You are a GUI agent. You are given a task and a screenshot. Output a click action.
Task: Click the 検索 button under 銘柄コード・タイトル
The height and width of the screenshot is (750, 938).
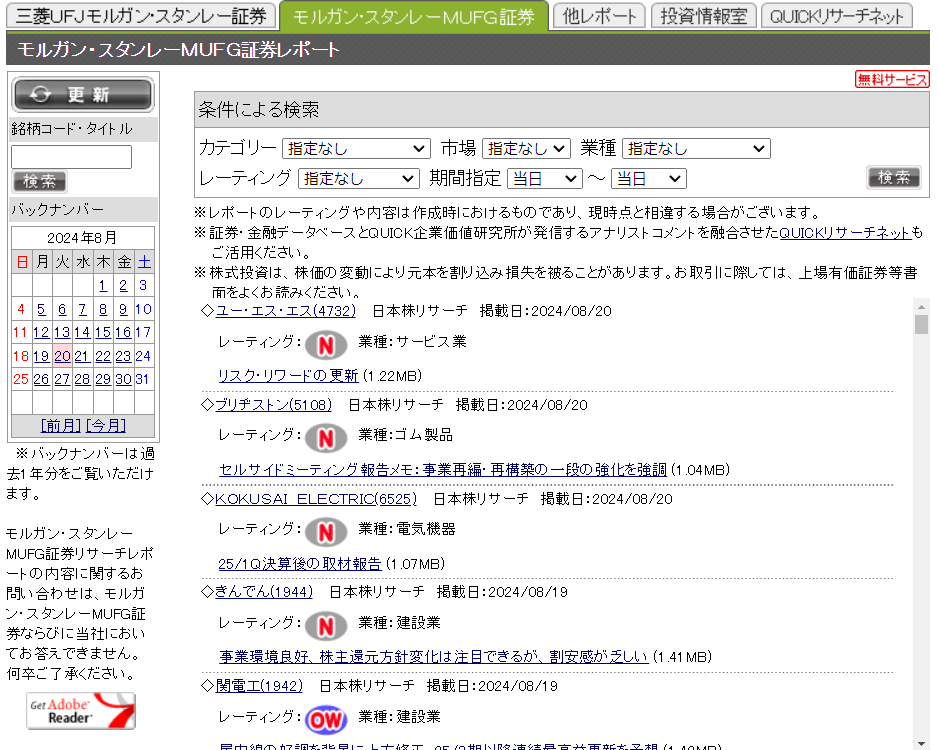click(x=39, y=181)
